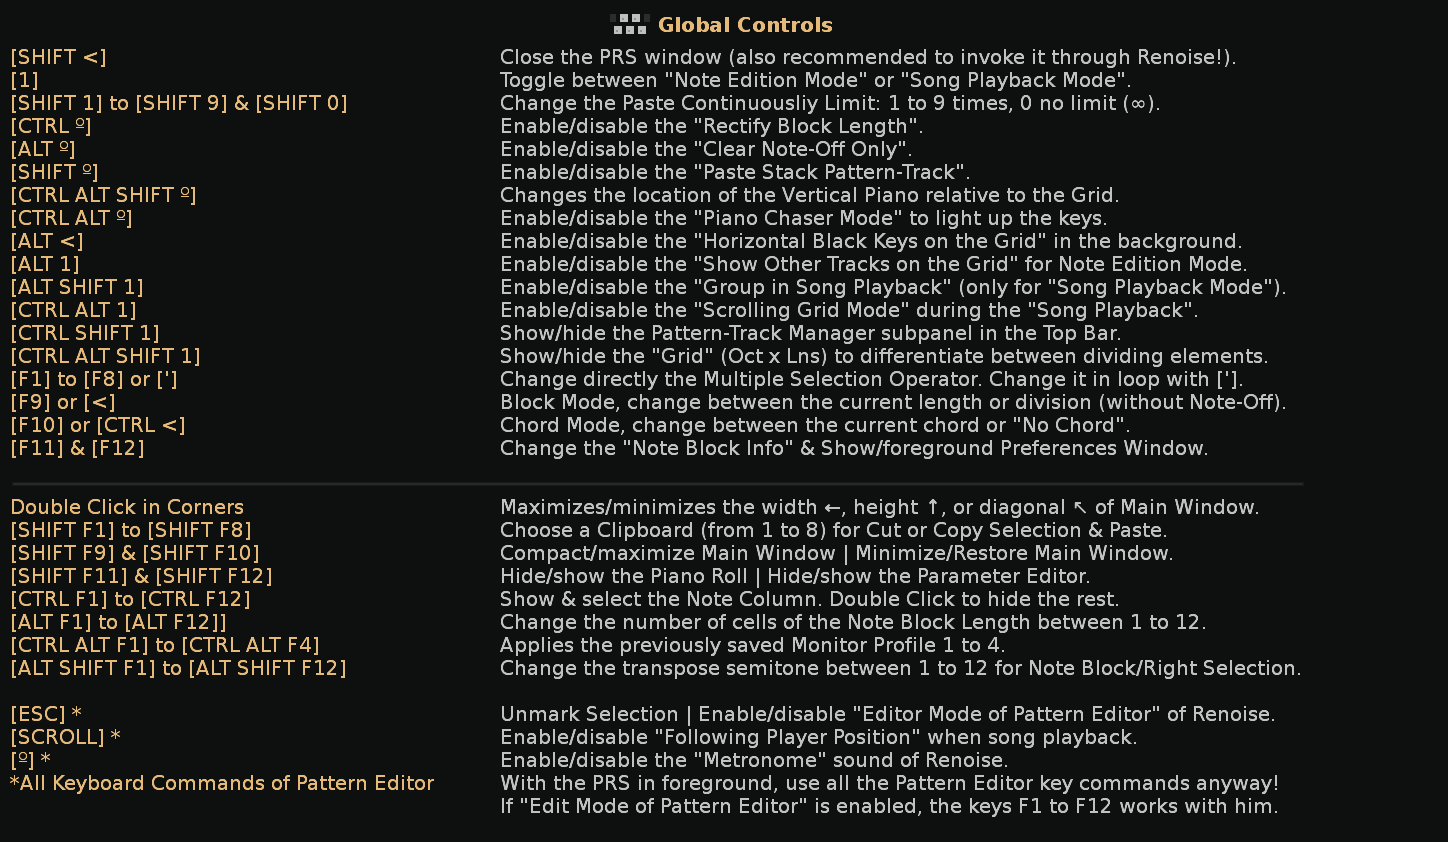This screenshot has height=842, width=1448.
Task: Click the Double Click in Corners label
Action: click(127, 507)
